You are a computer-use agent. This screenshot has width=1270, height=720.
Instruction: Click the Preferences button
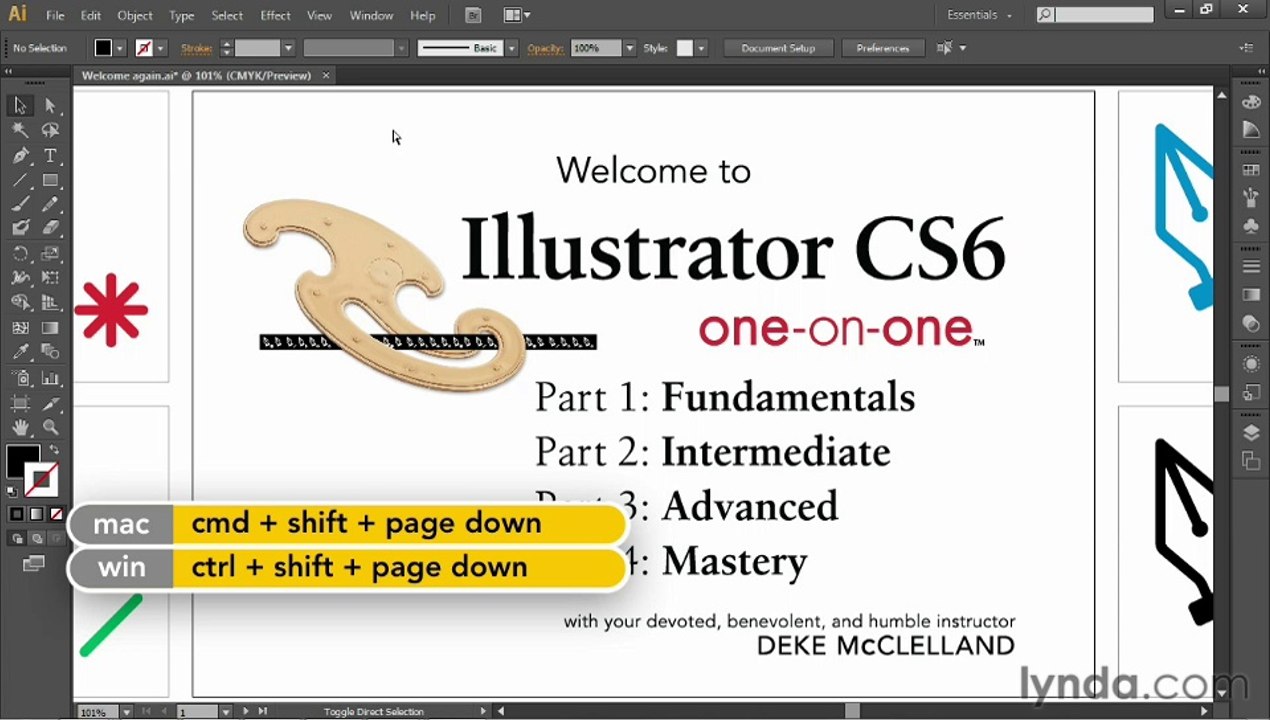pos(883,48)
